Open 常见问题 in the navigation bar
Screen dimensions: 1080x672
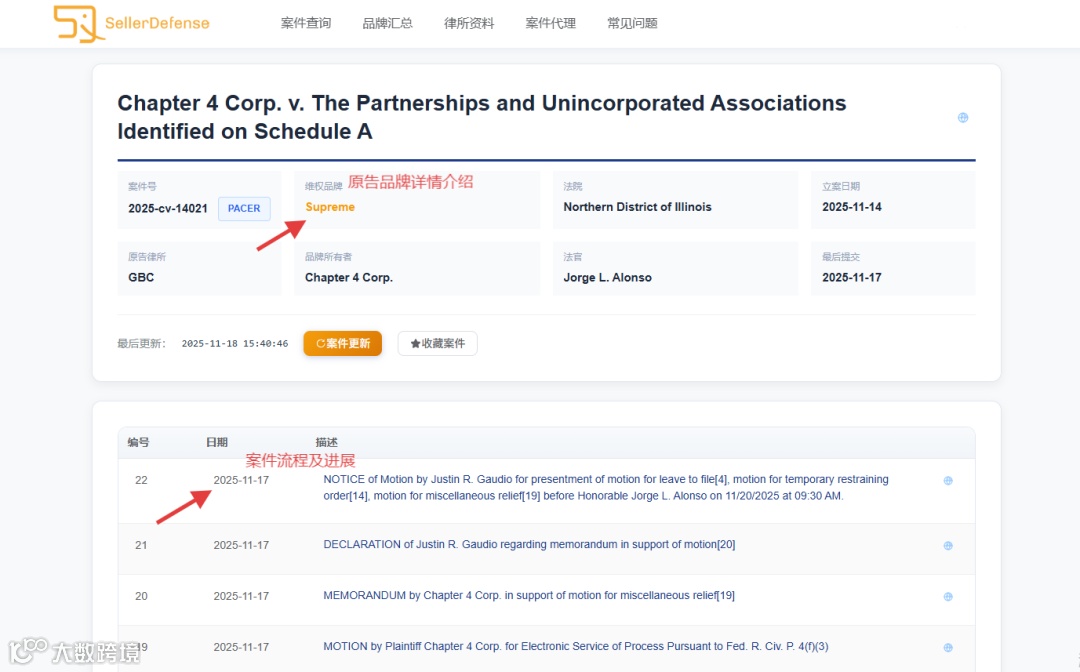point(632,23)
